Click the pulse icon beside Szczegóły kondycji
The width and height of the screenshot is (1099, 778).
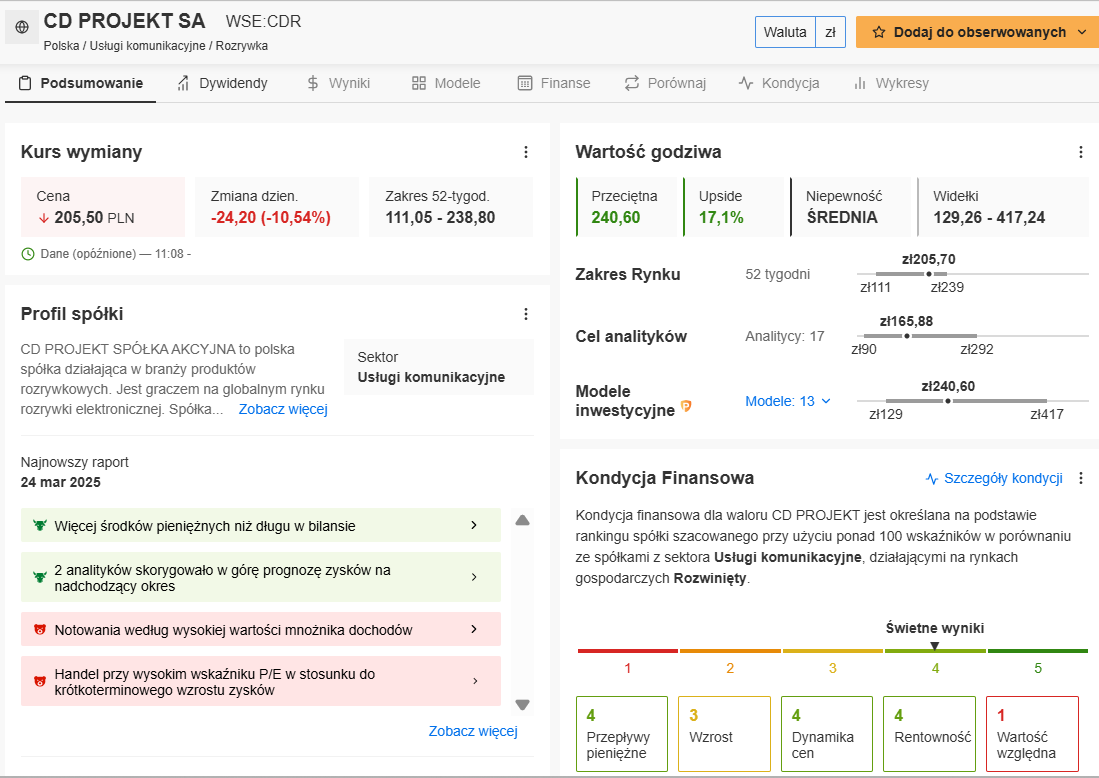(931, 479)
